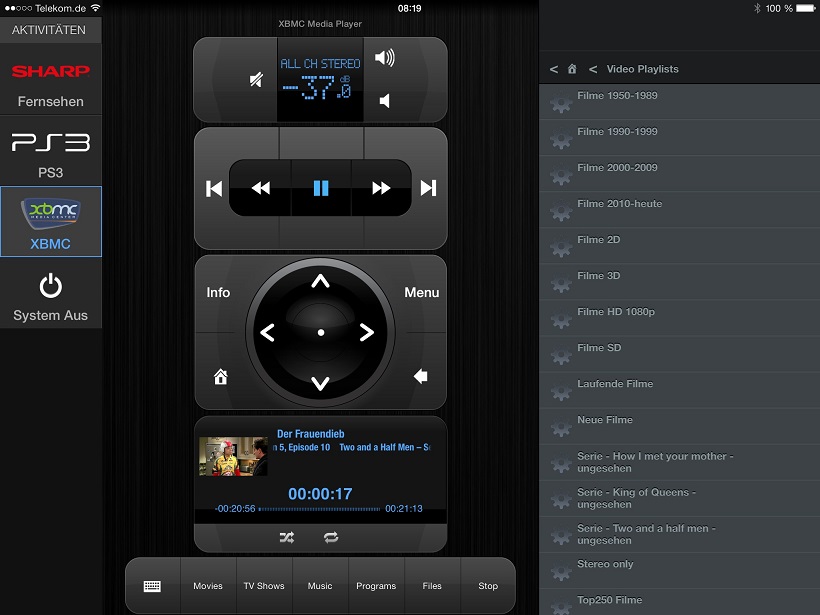Screen dimensions: 820x615
Task: Open playlist Filme 1990-1999
Action: coord(679,138)
